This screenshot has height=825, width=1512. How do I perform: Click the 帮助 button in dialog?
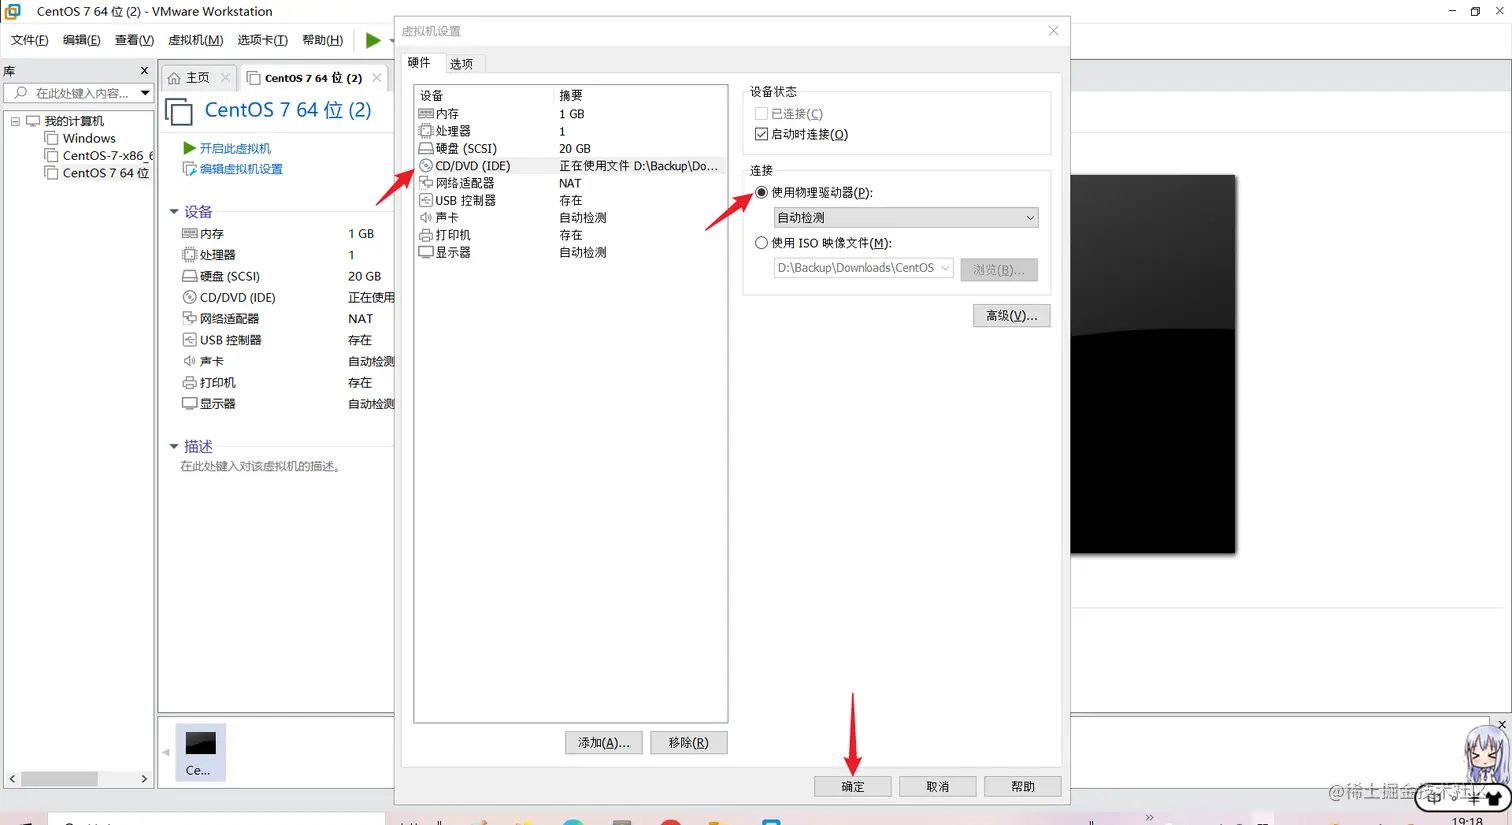tap(1022, 787)
